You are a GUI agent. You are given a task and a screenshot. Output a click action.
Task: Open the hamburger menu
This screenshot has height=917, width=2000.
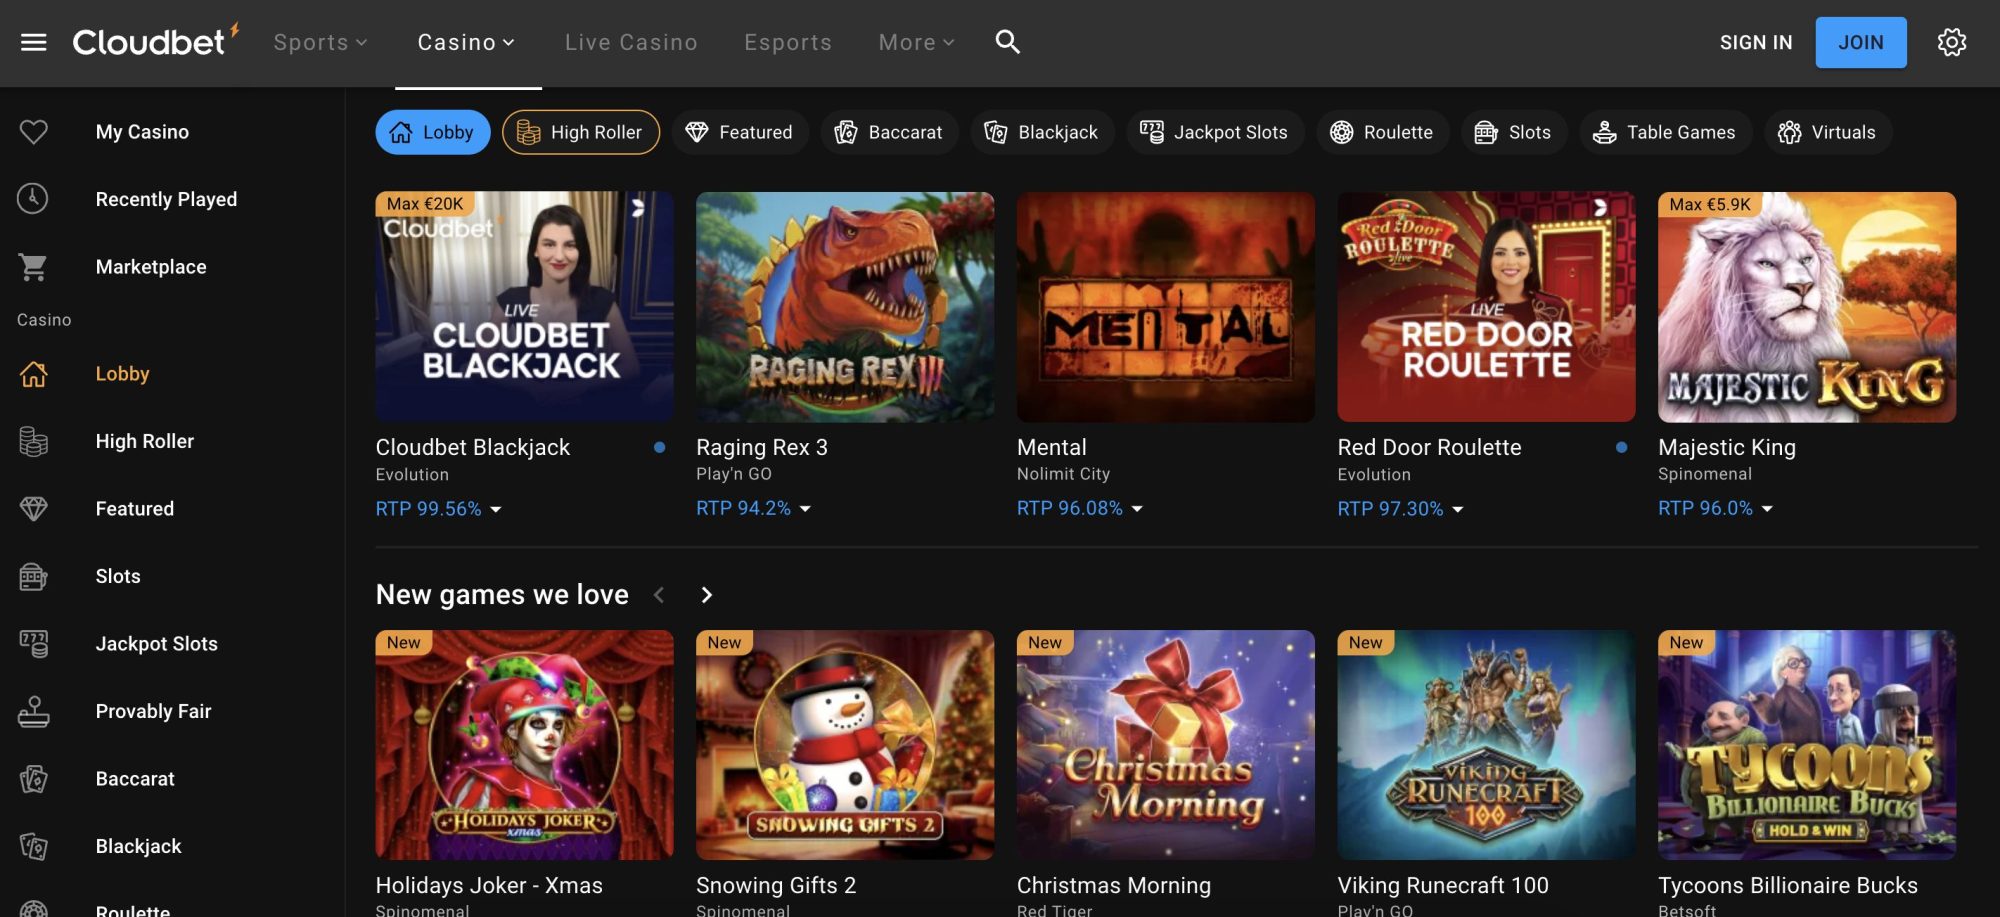[x=35, y=42]
